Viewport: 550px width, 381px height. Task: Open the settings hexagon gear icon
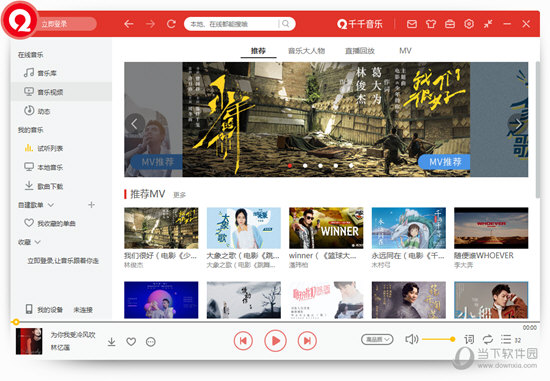469,24
